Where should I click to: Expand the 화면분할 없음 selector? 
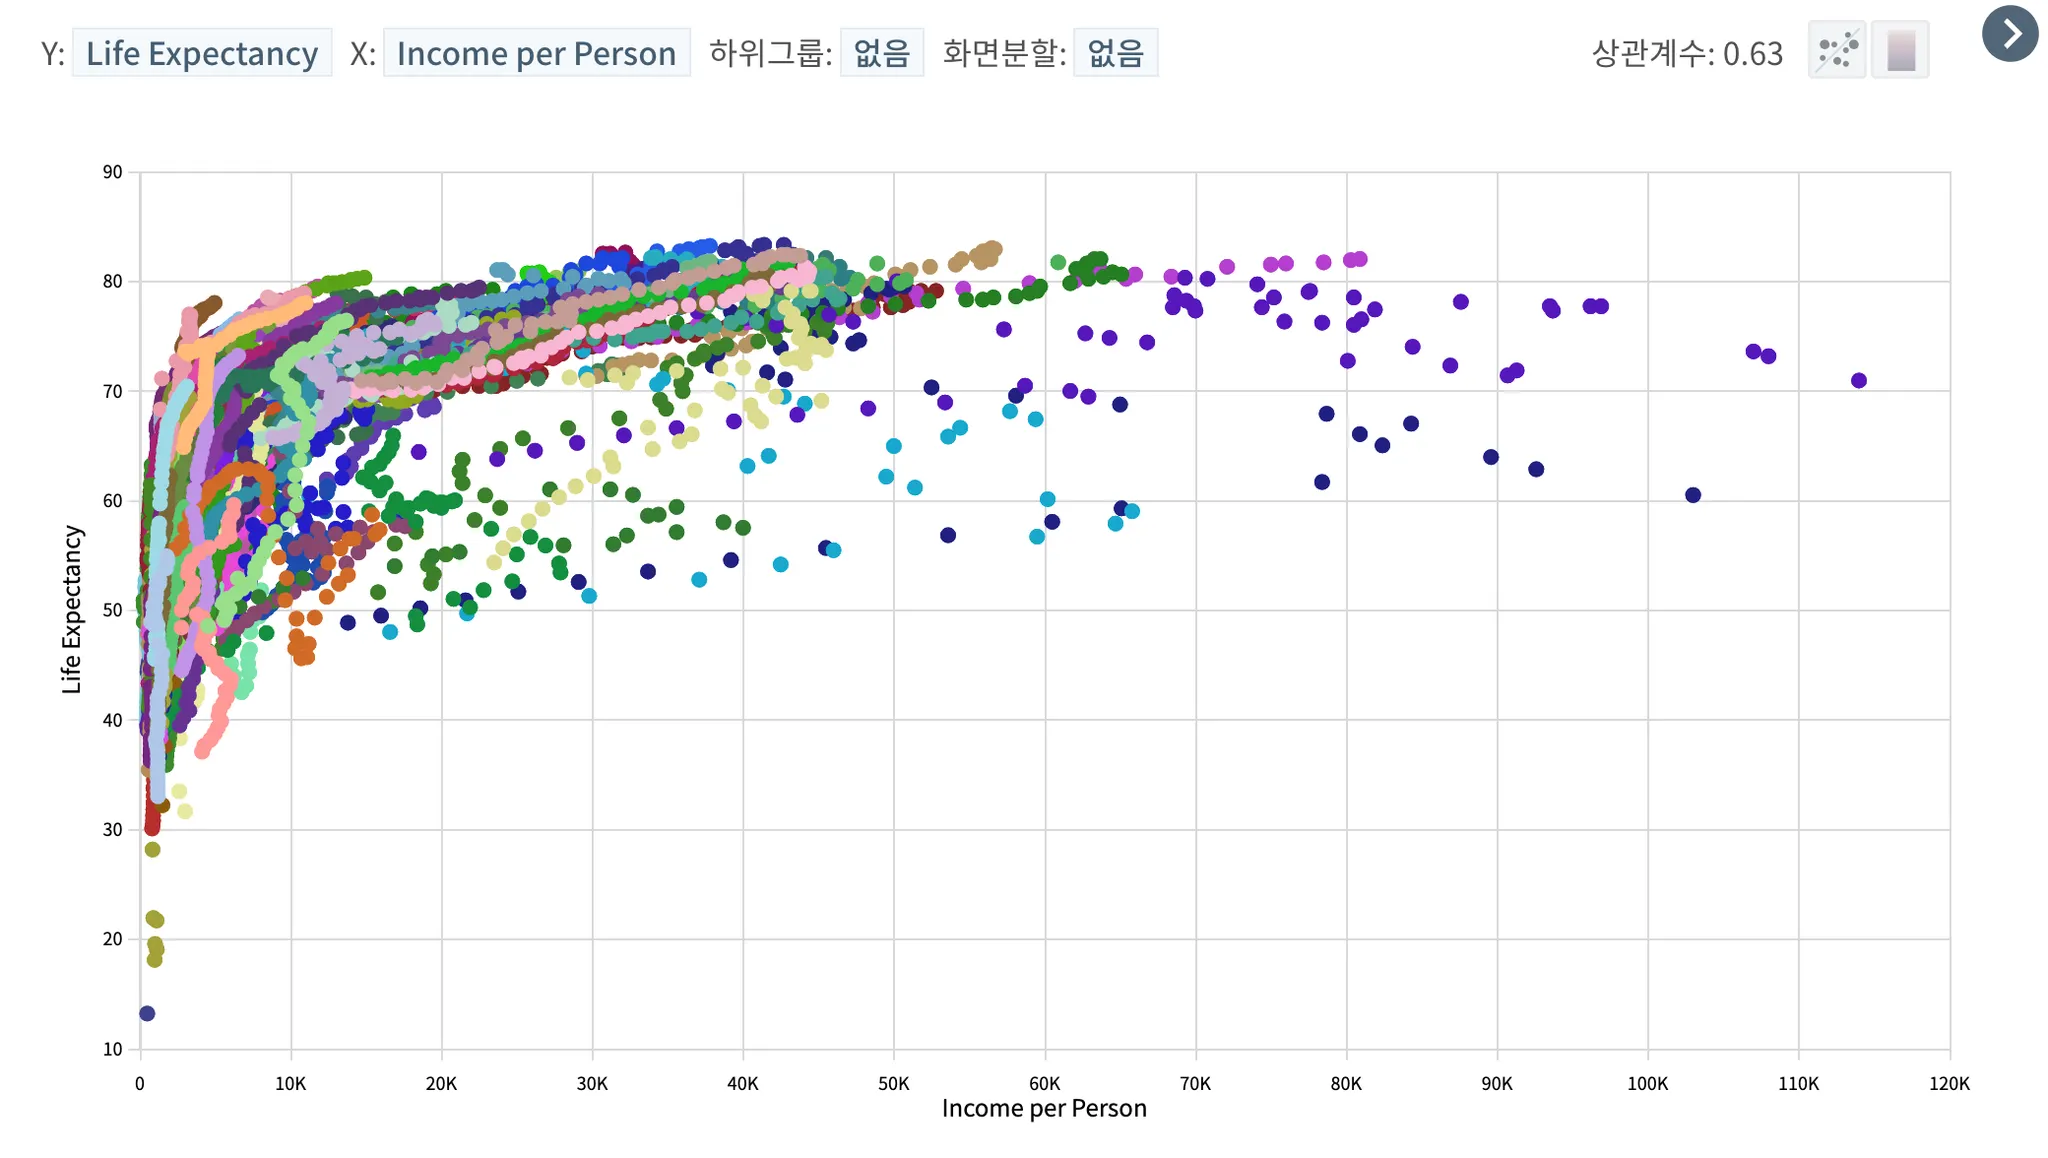[1115, 53]
